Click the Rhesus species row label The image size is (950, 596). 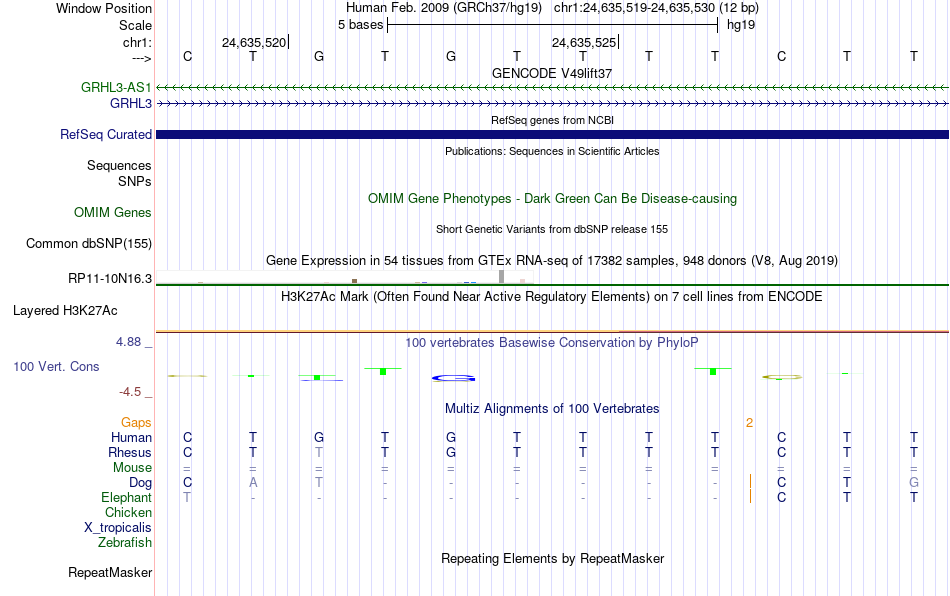(130, 452)
